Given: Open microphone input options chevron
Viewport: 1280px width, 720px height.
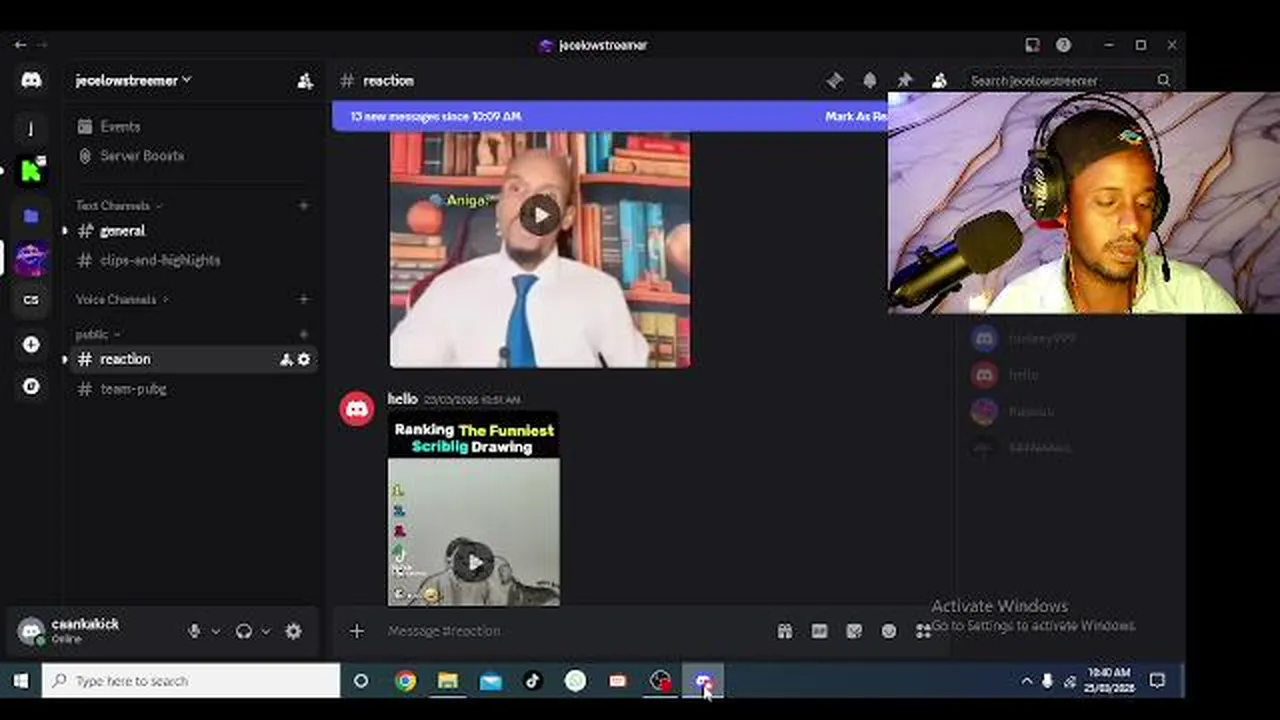Looking at the screenshot, I should coord(215,631).
